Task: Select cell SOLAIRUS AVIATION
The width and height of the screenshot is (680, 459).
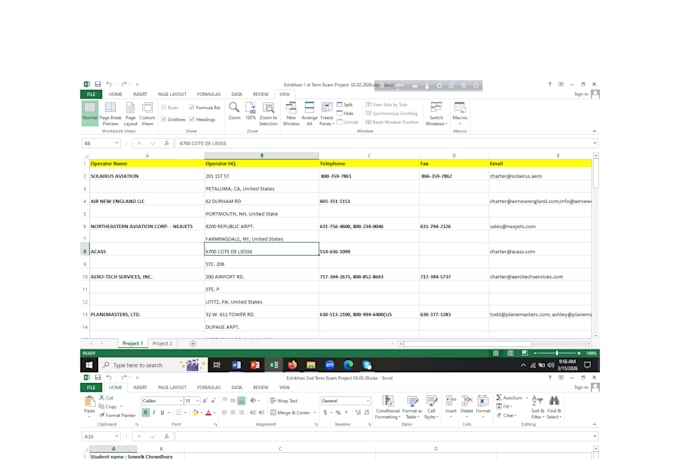Action: [x=147, y=176]
